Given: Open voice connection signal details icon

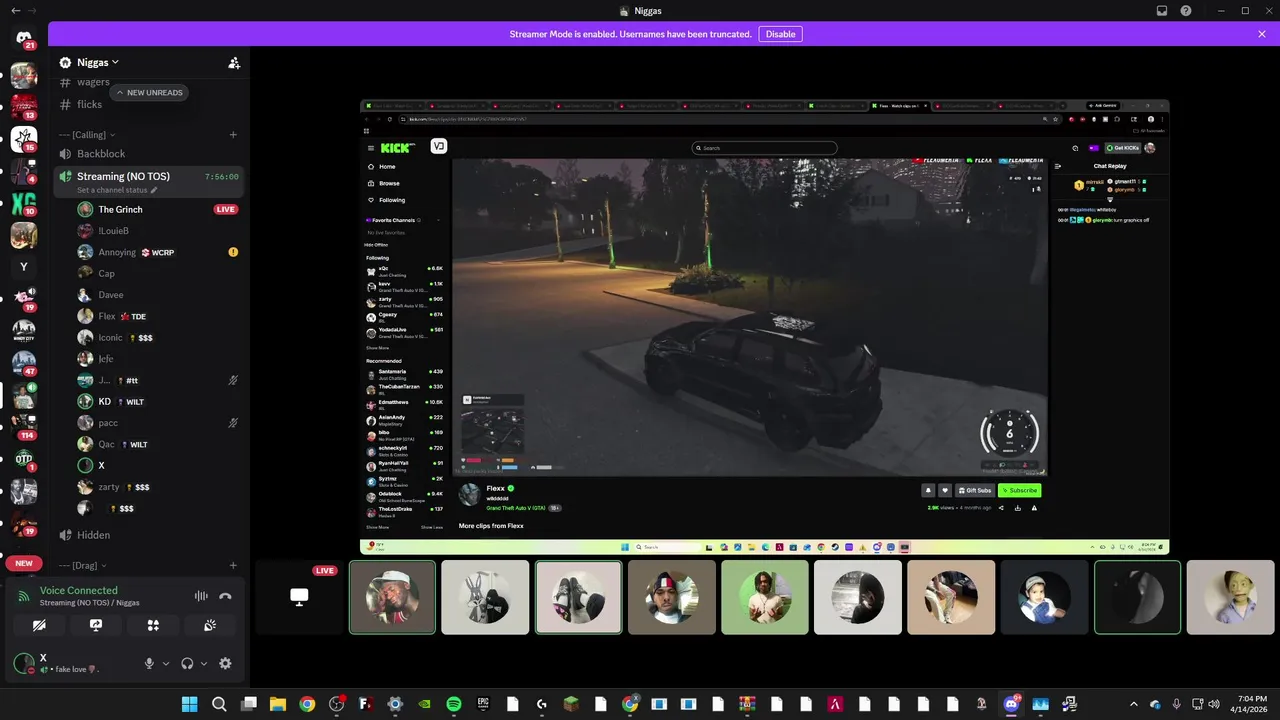Looking at the screenshot, I should pyautogui.click(x=24, y=596).
